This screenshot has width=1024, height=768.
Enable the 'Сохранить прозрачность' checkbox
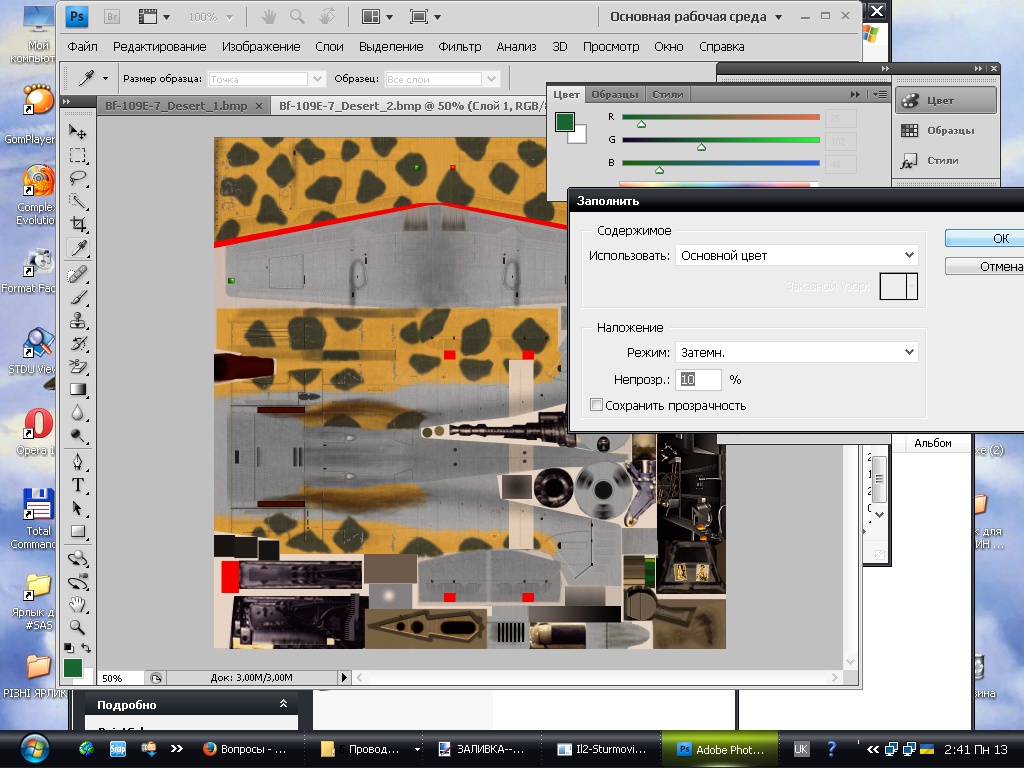click(x=597, y=405)
